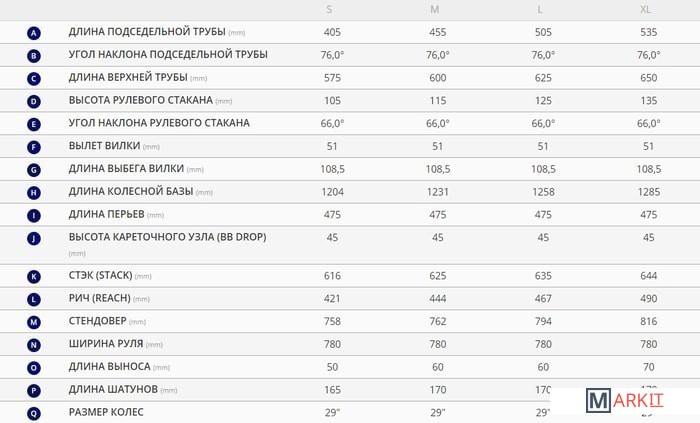This screenshot has height=423, width=700.
Task: Click the letter Q icon for wheel size
Action: 34,412
